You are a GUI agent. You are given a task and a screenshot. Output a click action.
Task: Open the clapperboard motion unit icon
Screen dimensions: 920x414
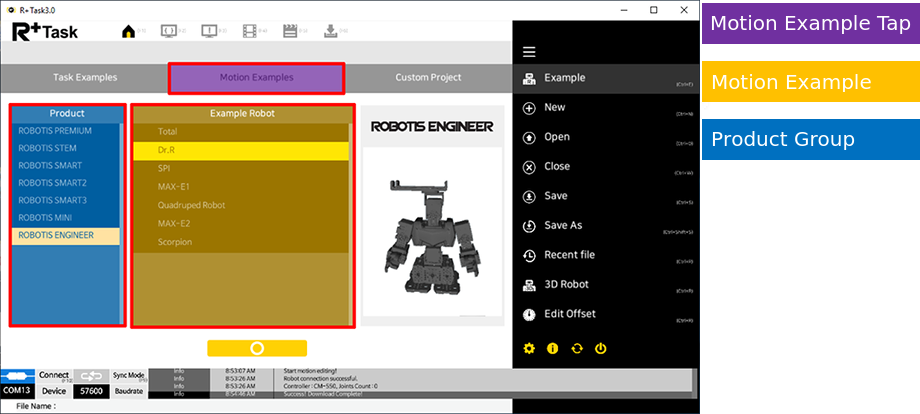tap(290, 31)
